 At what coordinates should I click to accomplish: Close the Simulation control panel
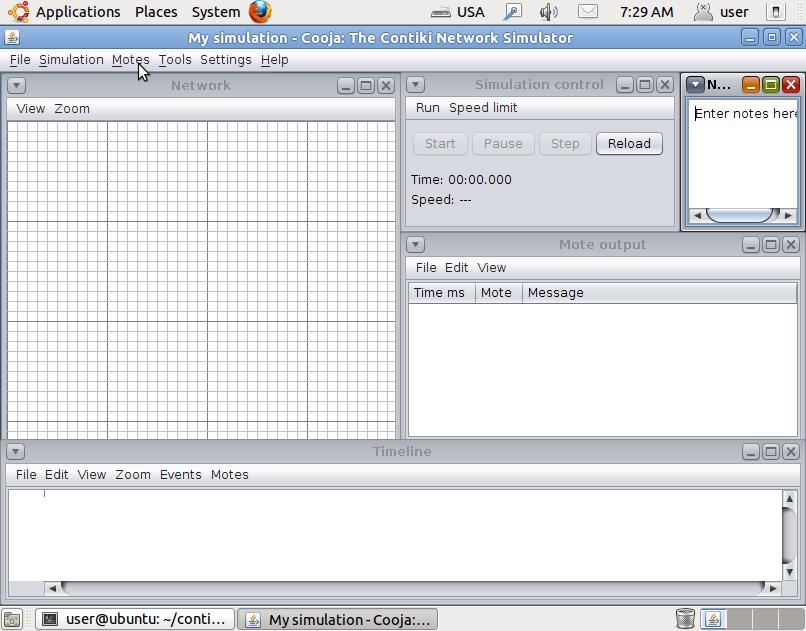tap(665, 84)
